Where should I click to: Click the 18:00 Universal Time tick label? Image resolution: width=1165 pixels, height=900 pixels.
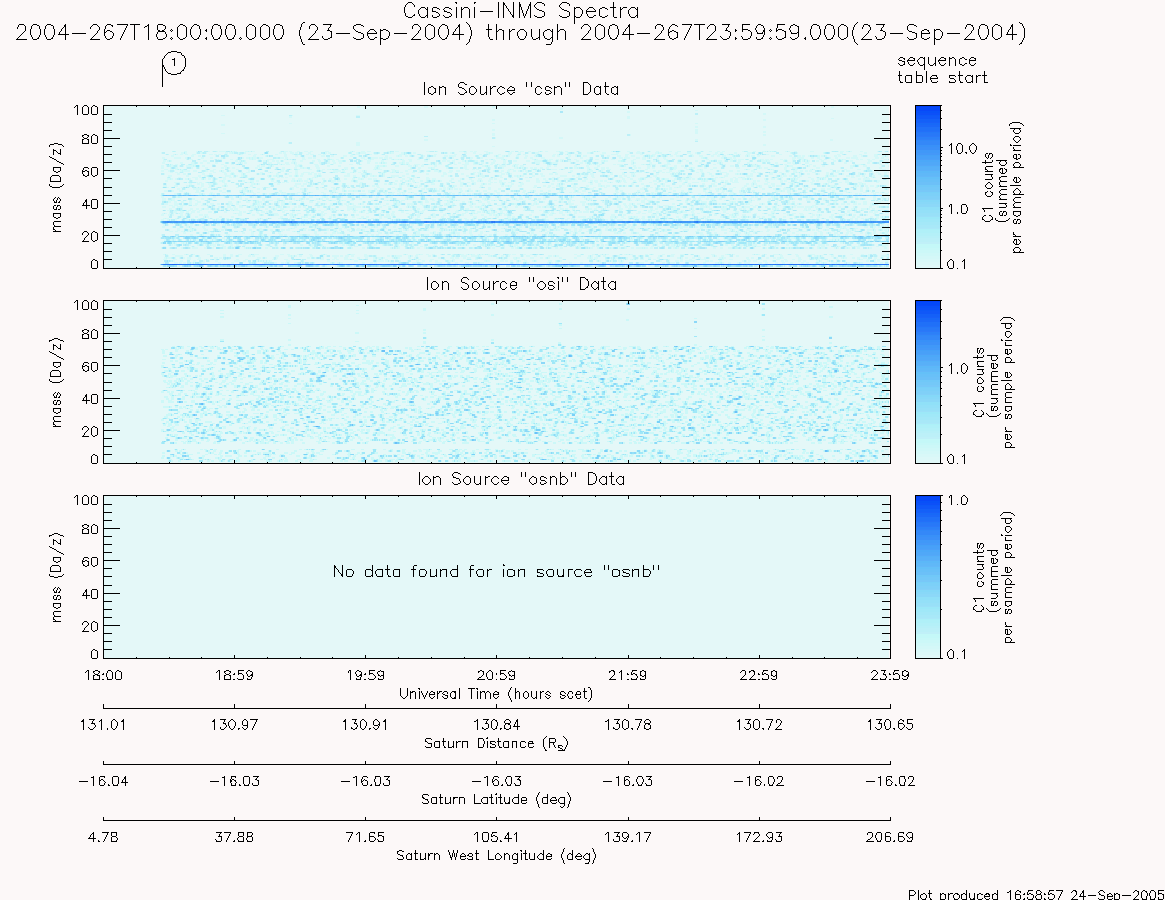tap(103, 676)
